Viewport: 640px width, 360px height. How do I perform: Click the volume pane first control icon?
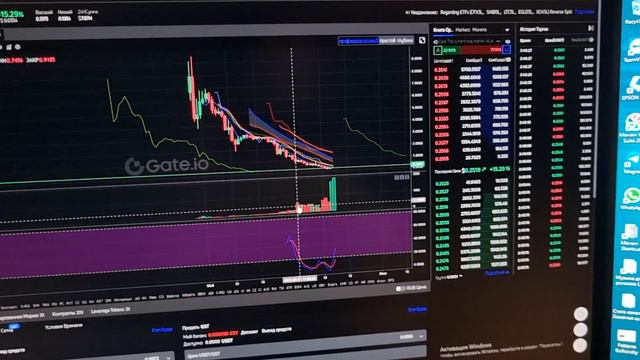(x=396, y=177)
